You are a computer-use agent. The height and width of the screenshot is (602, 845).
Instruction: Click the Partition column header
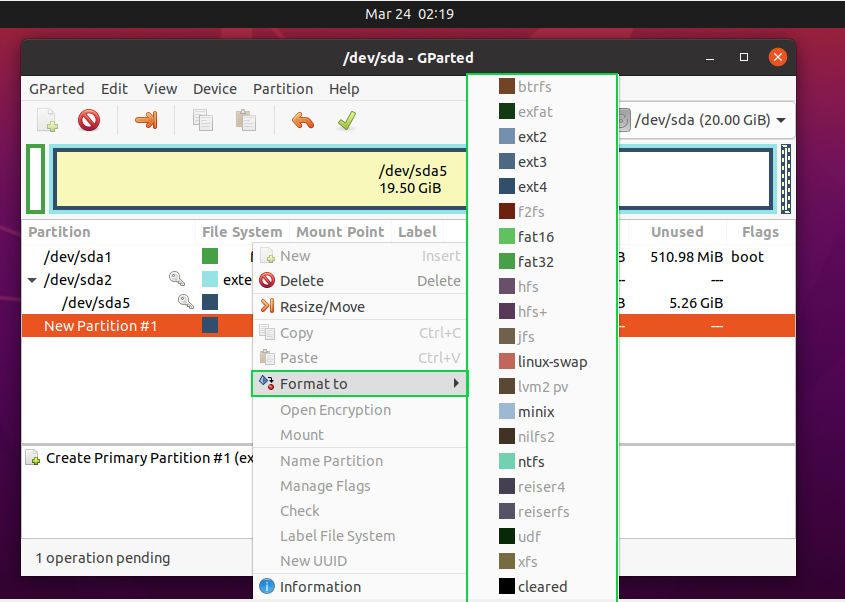pyautogui.click(x=59, y=232)
